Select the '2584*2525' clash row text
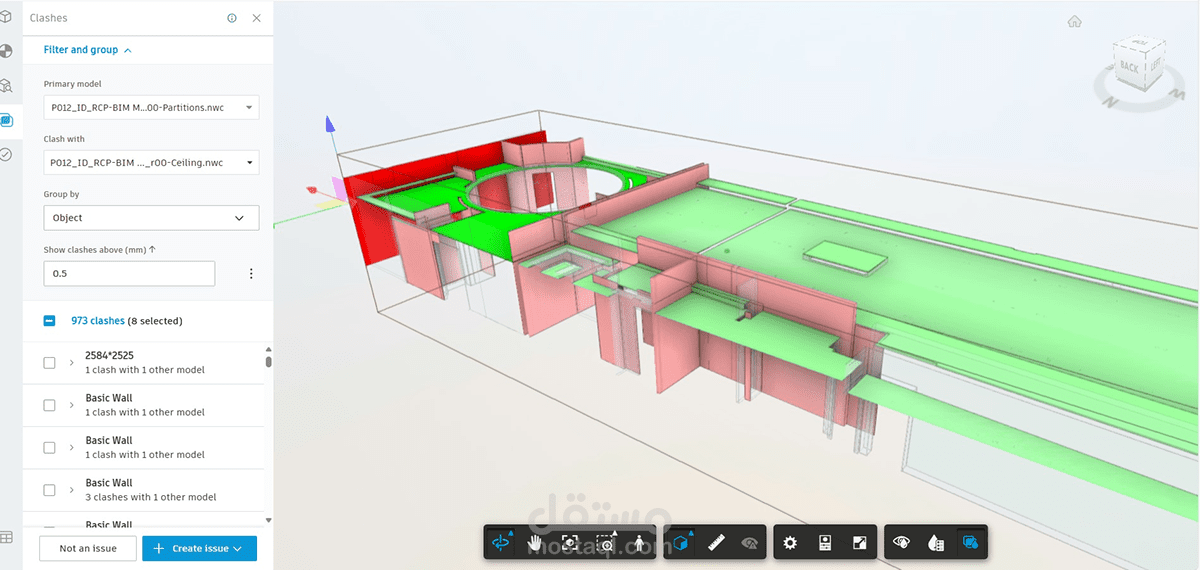The image size is (1200, 570). (110, 355)
